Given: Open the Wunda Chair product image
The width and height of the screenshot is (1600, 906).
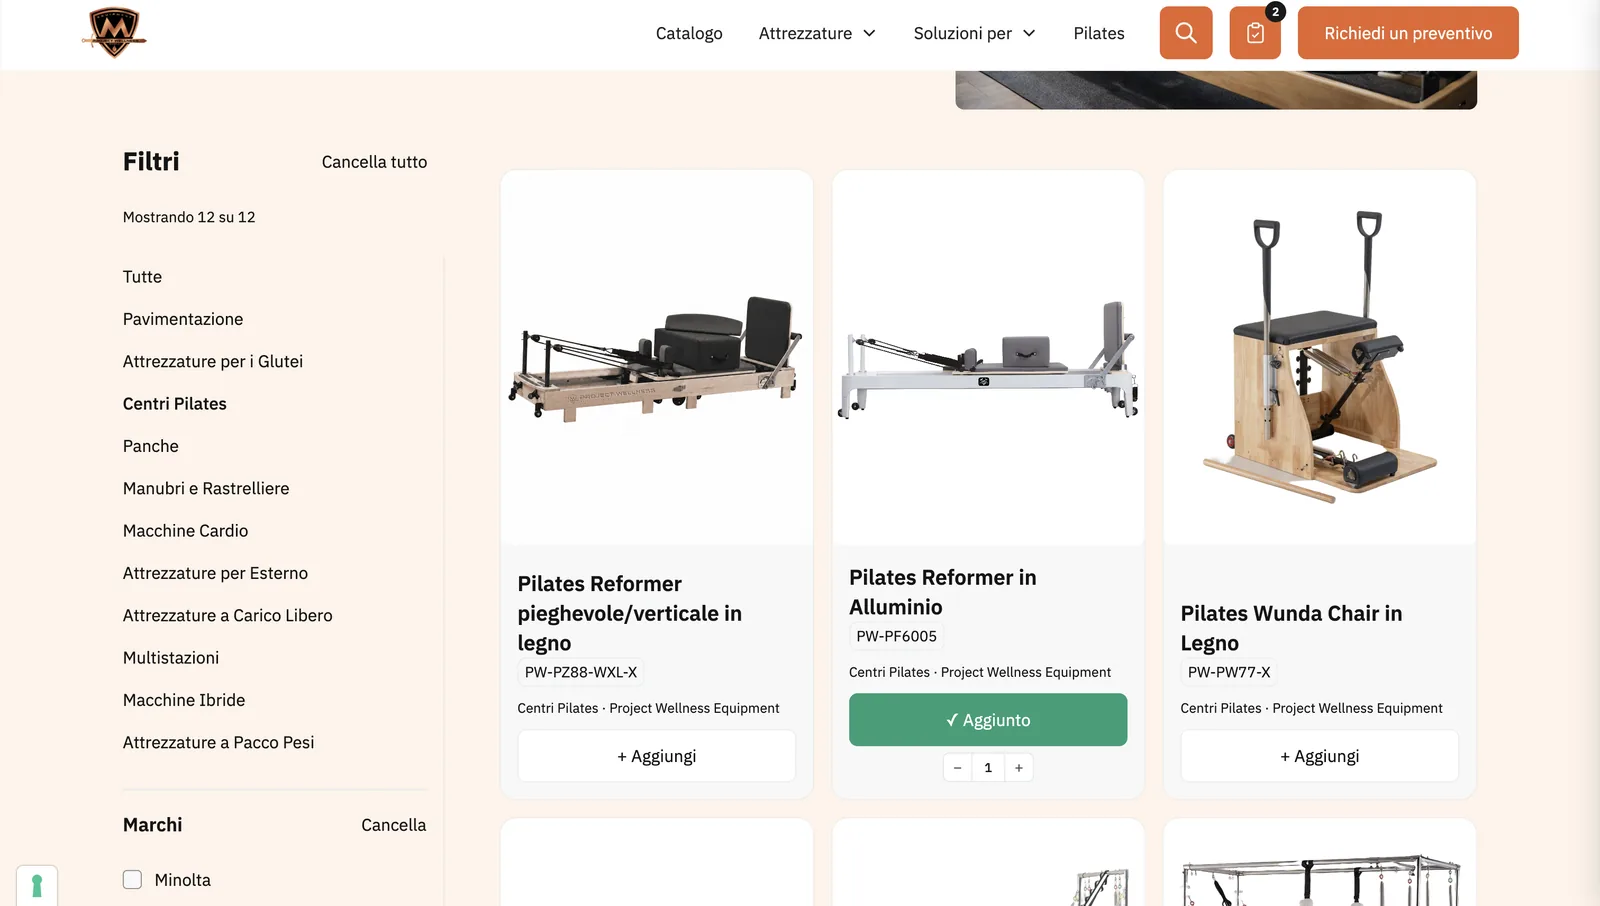Looking at the screenshot, I should [x=1320, y=358].
